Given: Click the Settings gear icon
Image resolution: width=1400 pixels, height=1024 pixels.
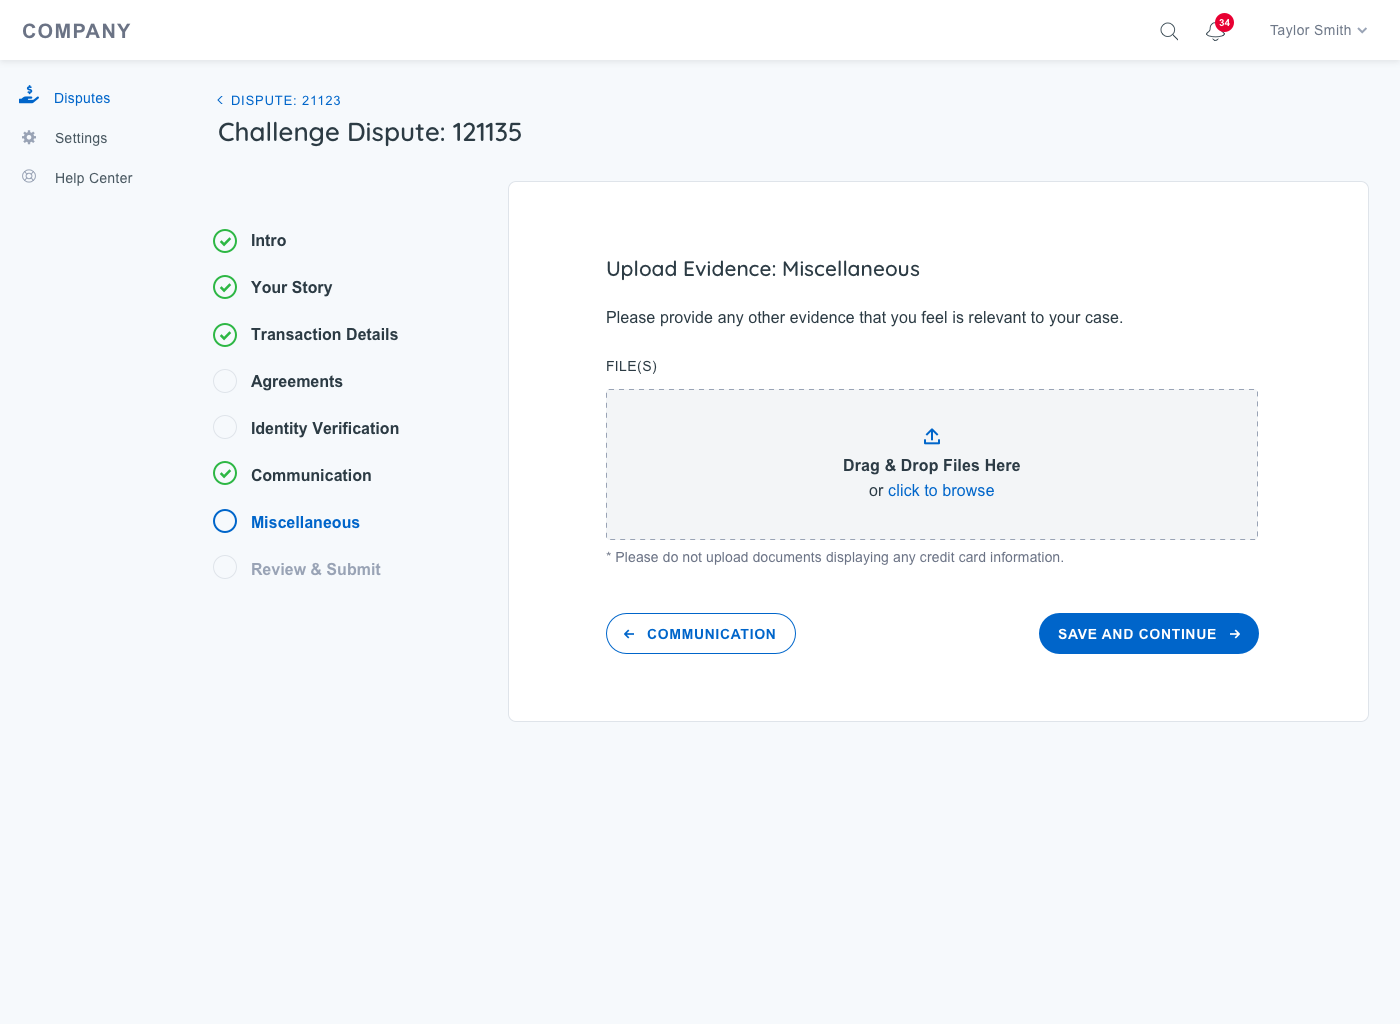Looking at the screenshot, I should pos(29,138).
